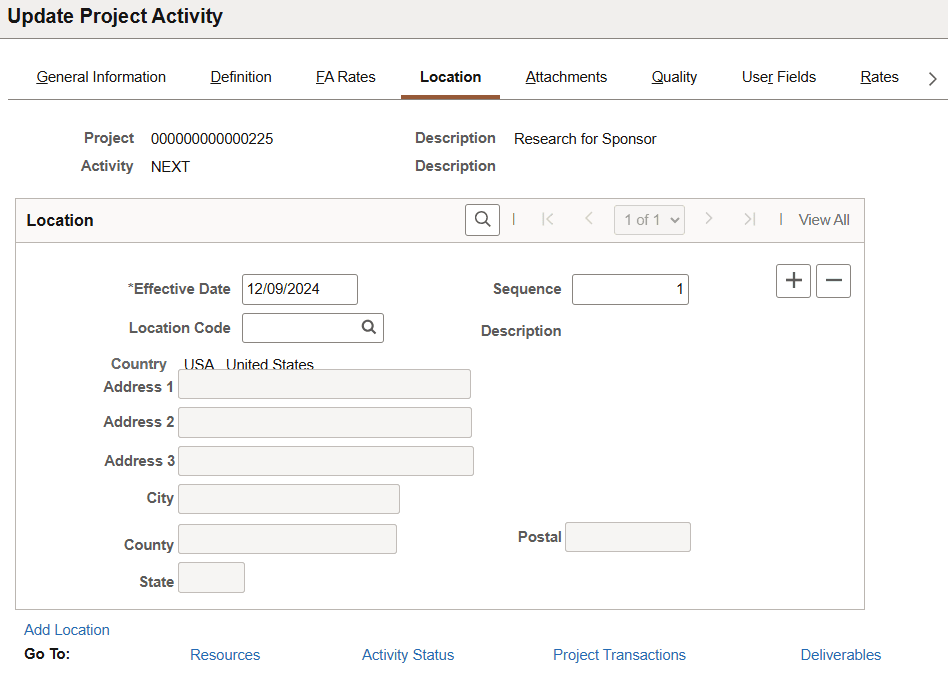This screenshot has height=678, width=948.
Task: Reveal hidden tabs with the right chevron
Action: [932, 77]
